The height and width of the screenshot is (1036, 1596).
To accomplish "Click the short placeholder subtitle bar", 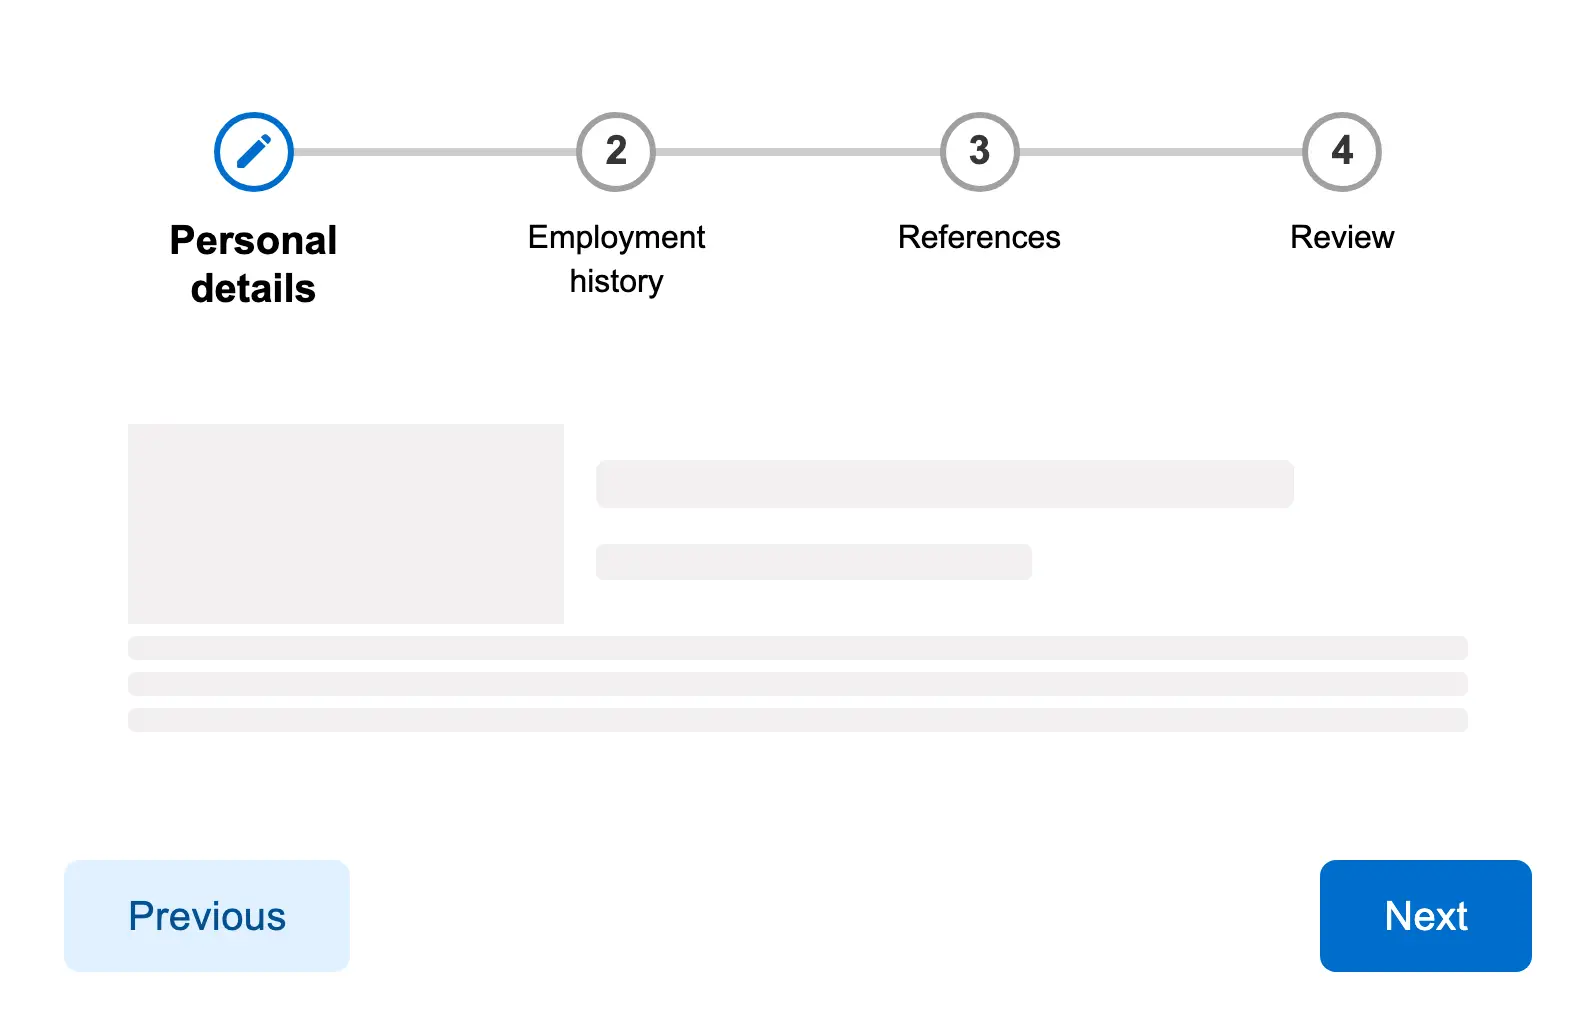I will 814,562.
